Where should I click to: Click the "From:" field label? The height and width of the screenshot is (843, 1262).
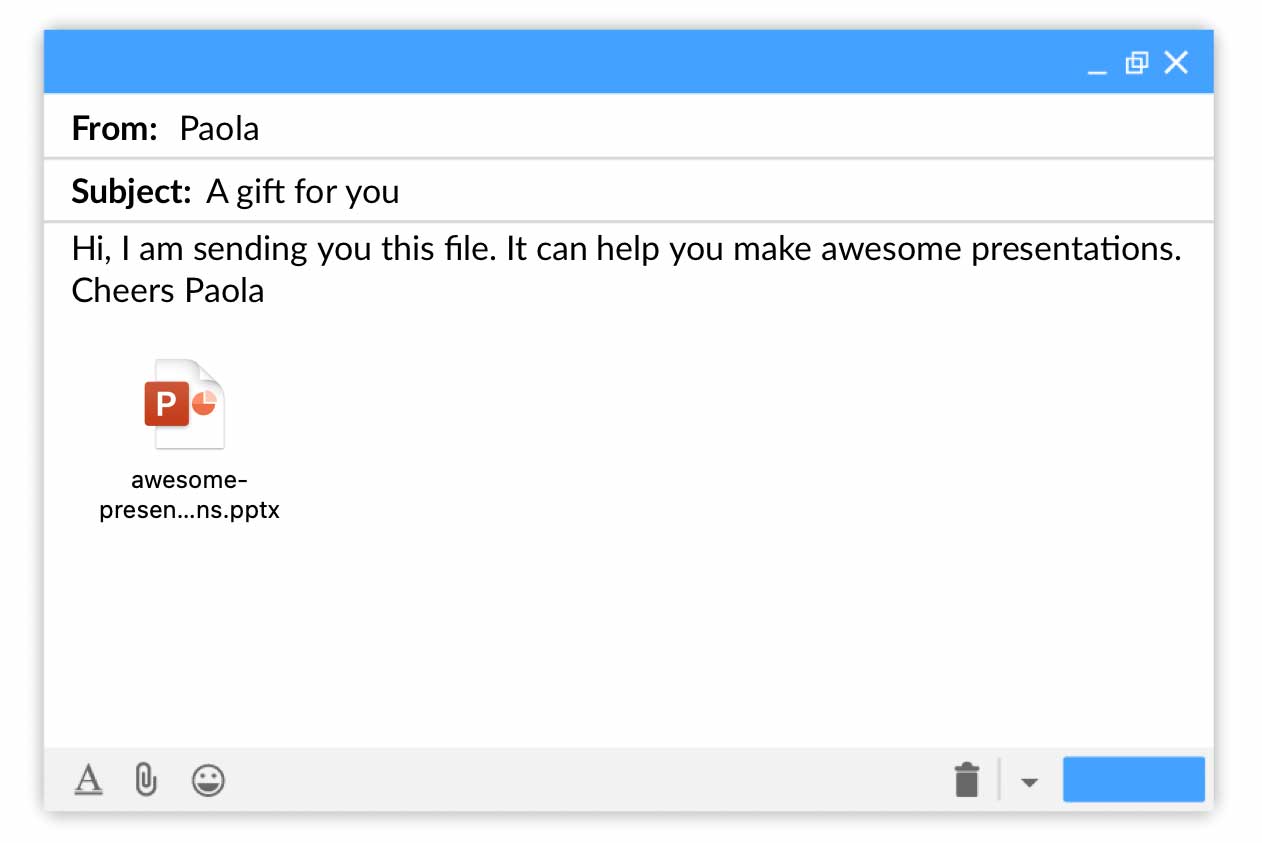[x=115, y=128]
